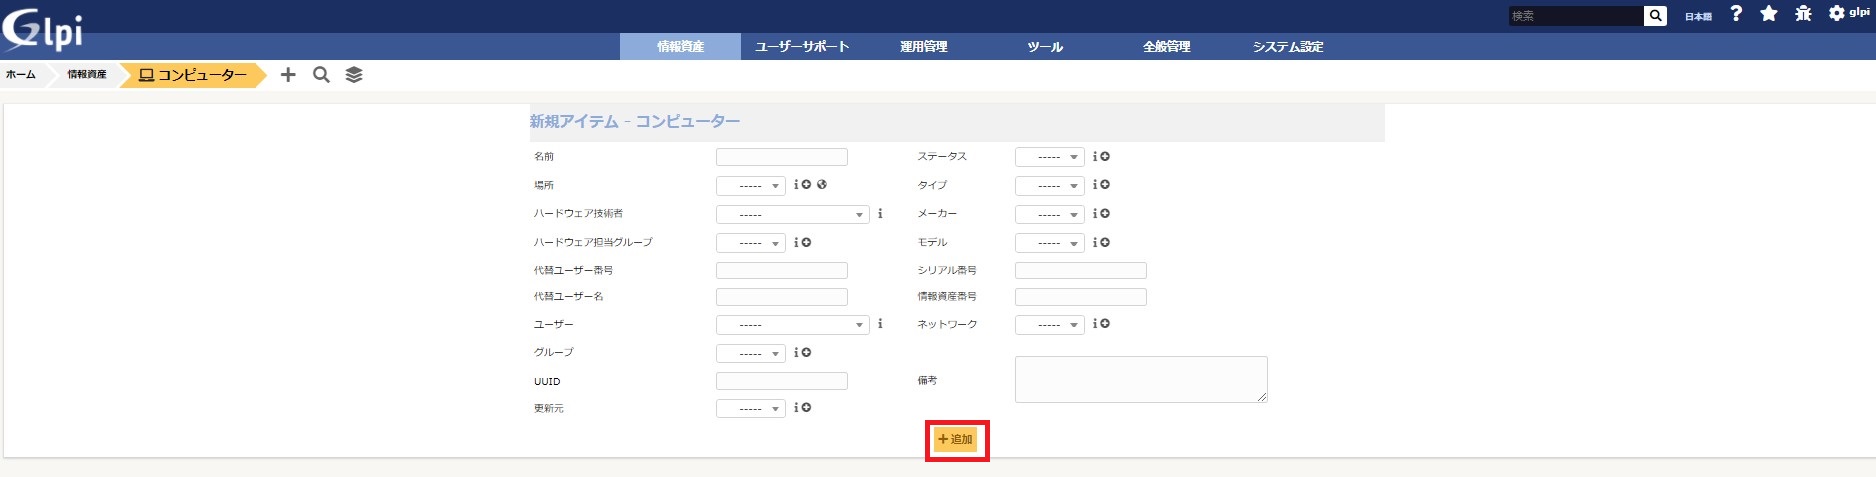Screen dimensions: 1876x477
Task: Click the info icon next to ユーザー
Action: point(880,324)
